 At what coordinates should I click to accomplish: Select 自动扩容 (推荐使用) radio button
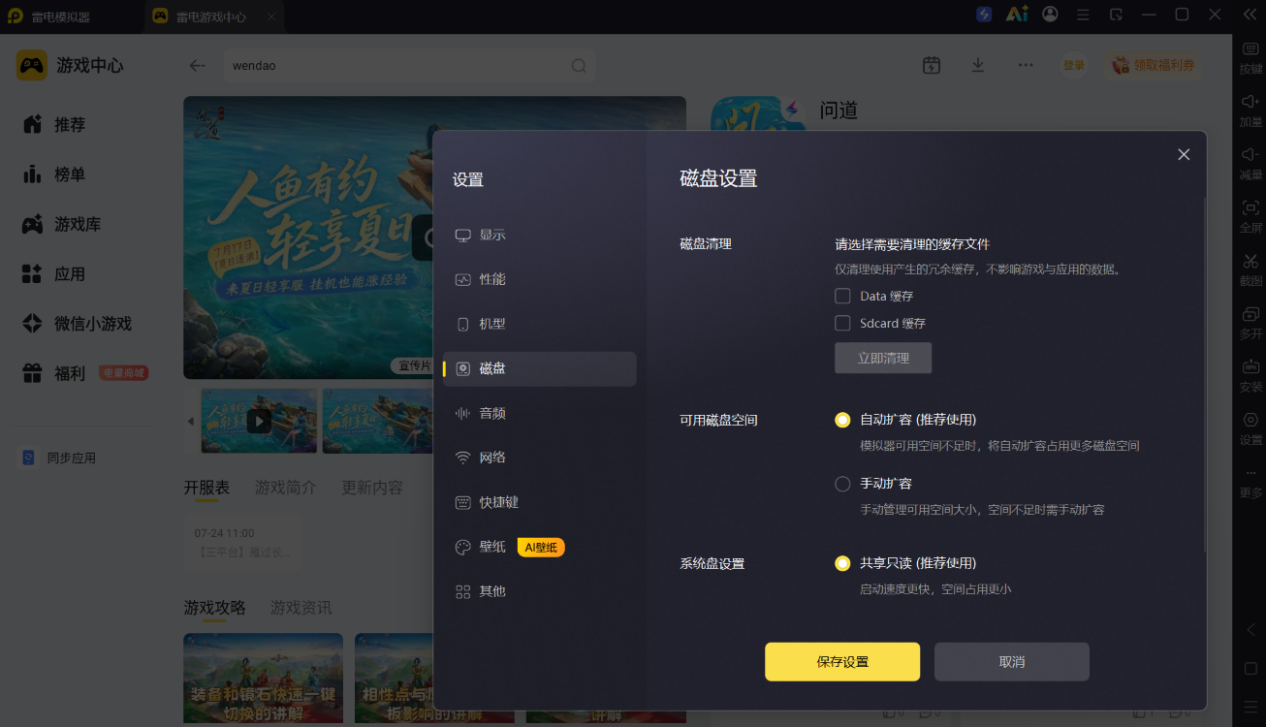(x=843, y=420)
